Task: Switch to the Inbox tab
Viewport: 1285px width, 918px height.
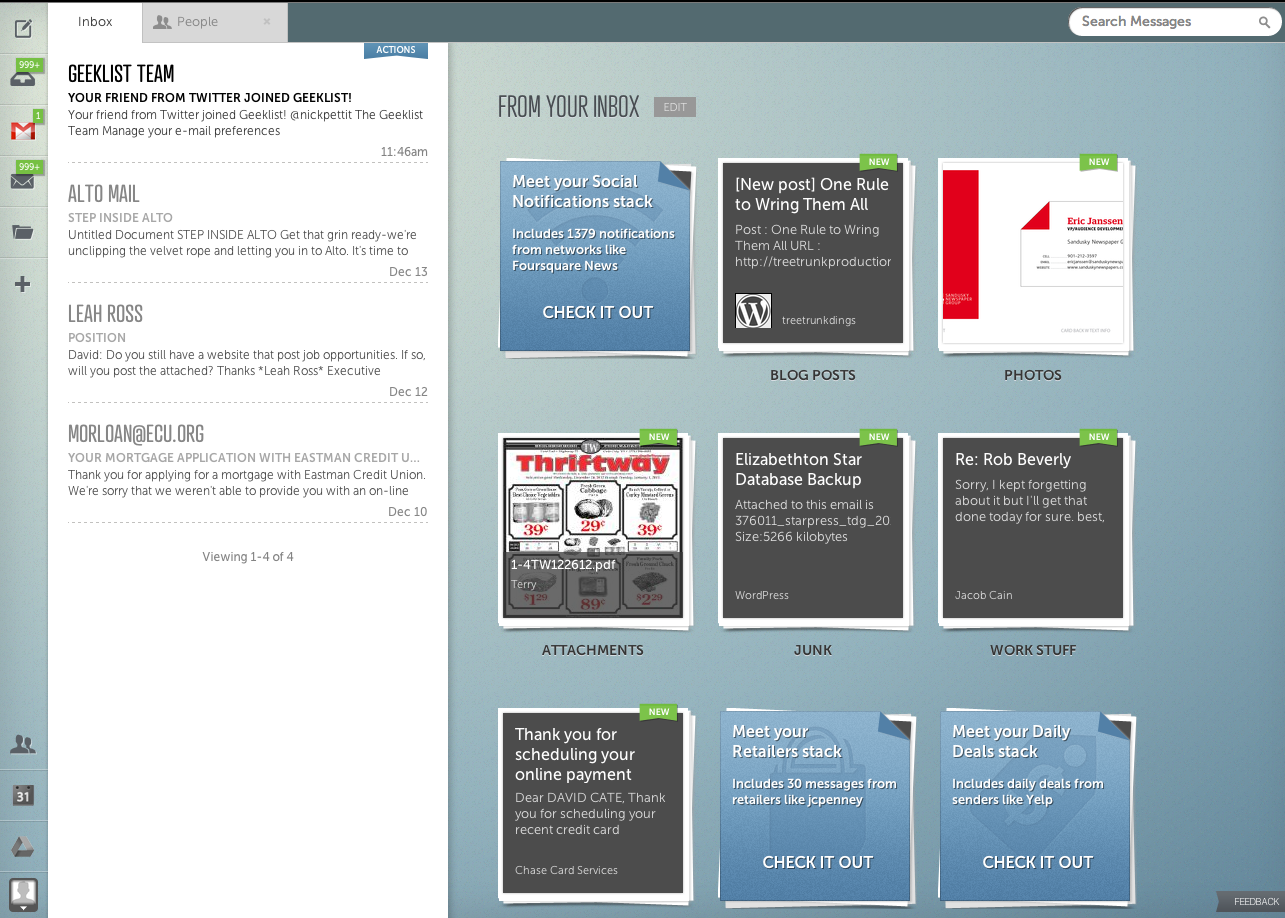Action: pyautogui.click(x=95, y=22)
